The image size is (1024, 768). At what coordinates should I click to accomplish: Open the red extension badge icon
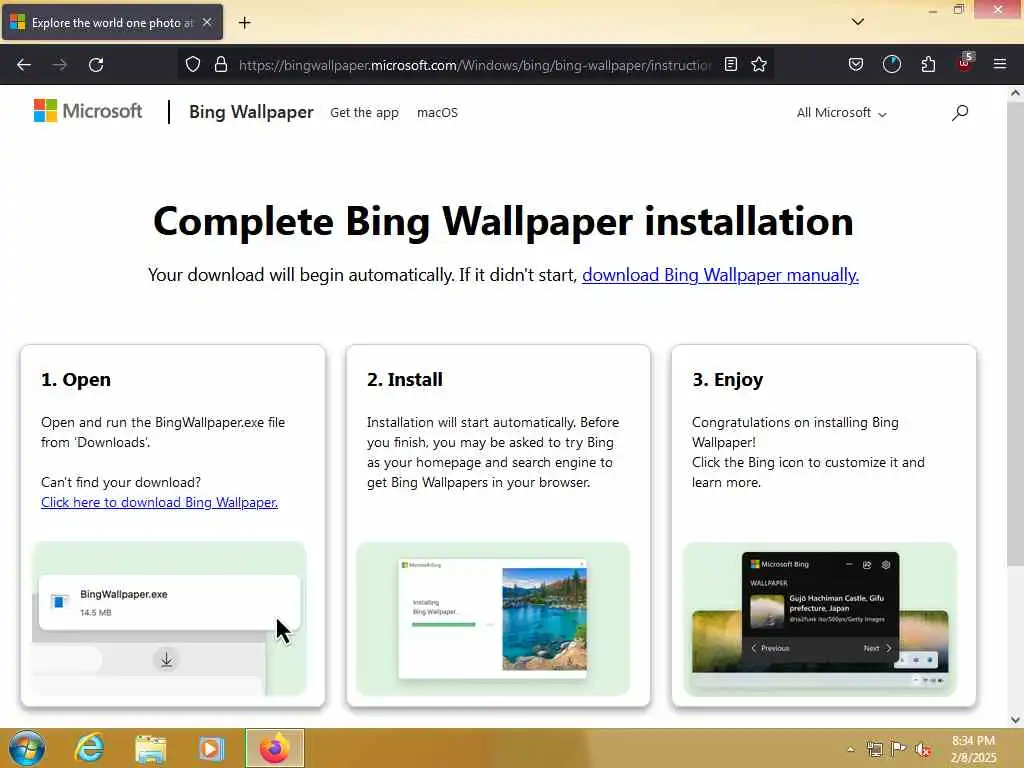tap(965, 63)
